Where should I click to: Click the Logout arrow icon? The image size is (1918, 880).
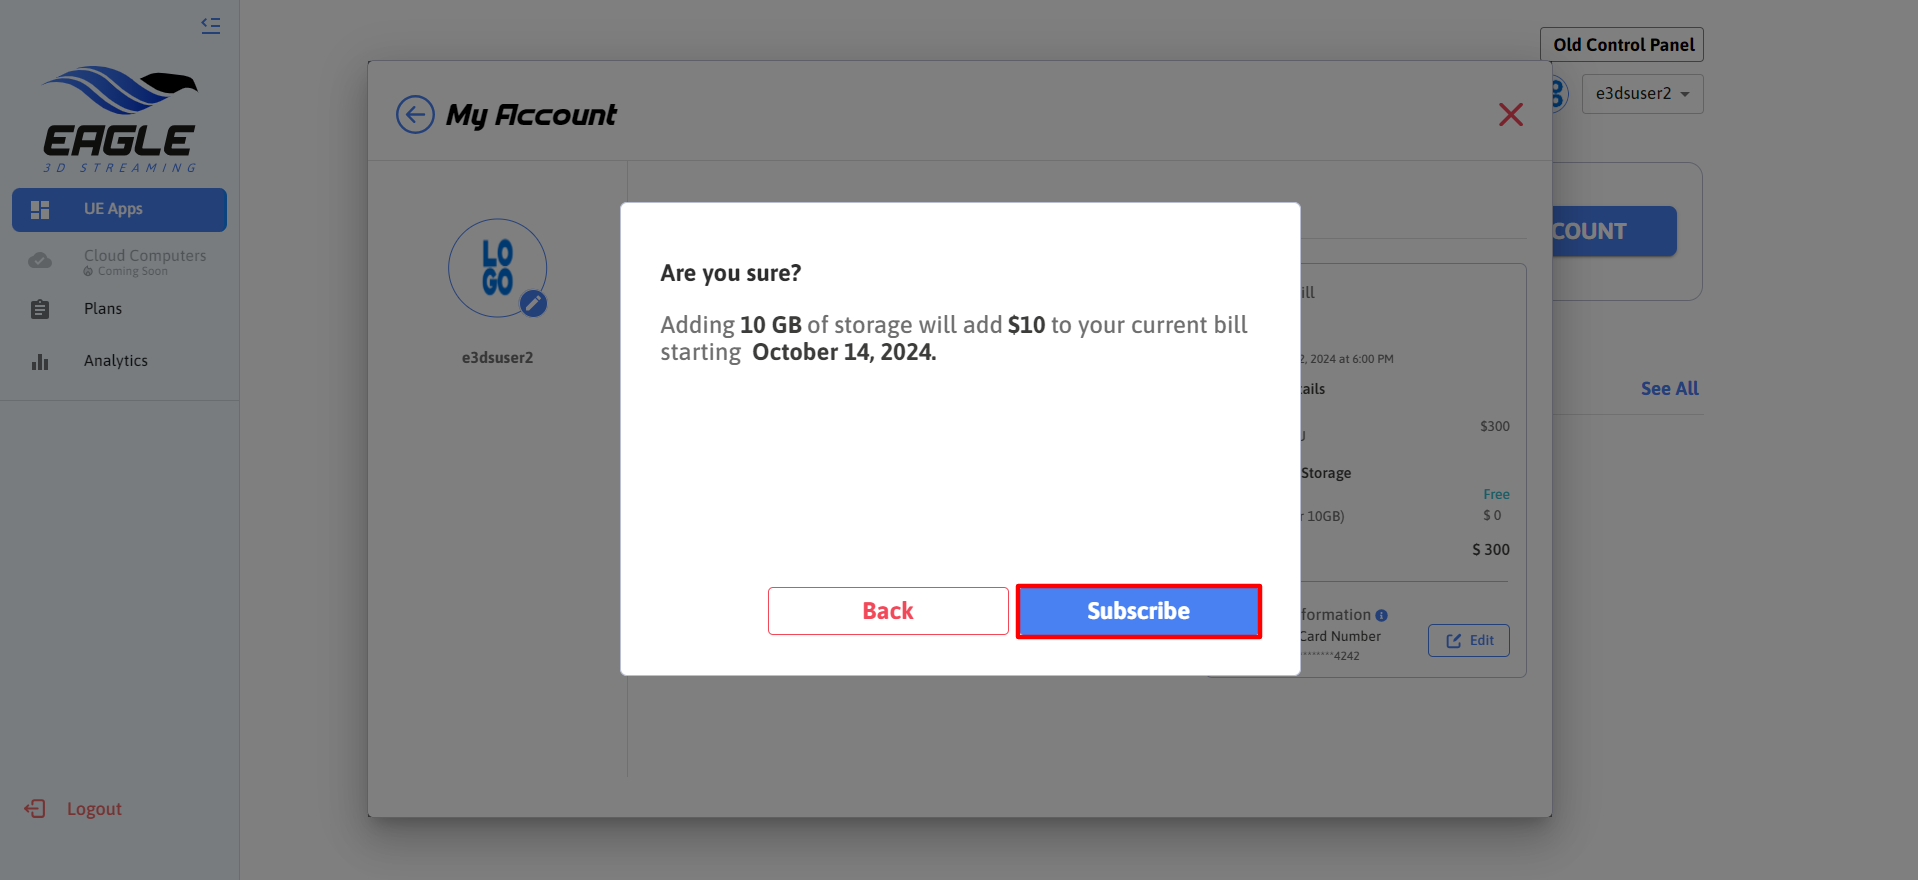tap(35, 809)
